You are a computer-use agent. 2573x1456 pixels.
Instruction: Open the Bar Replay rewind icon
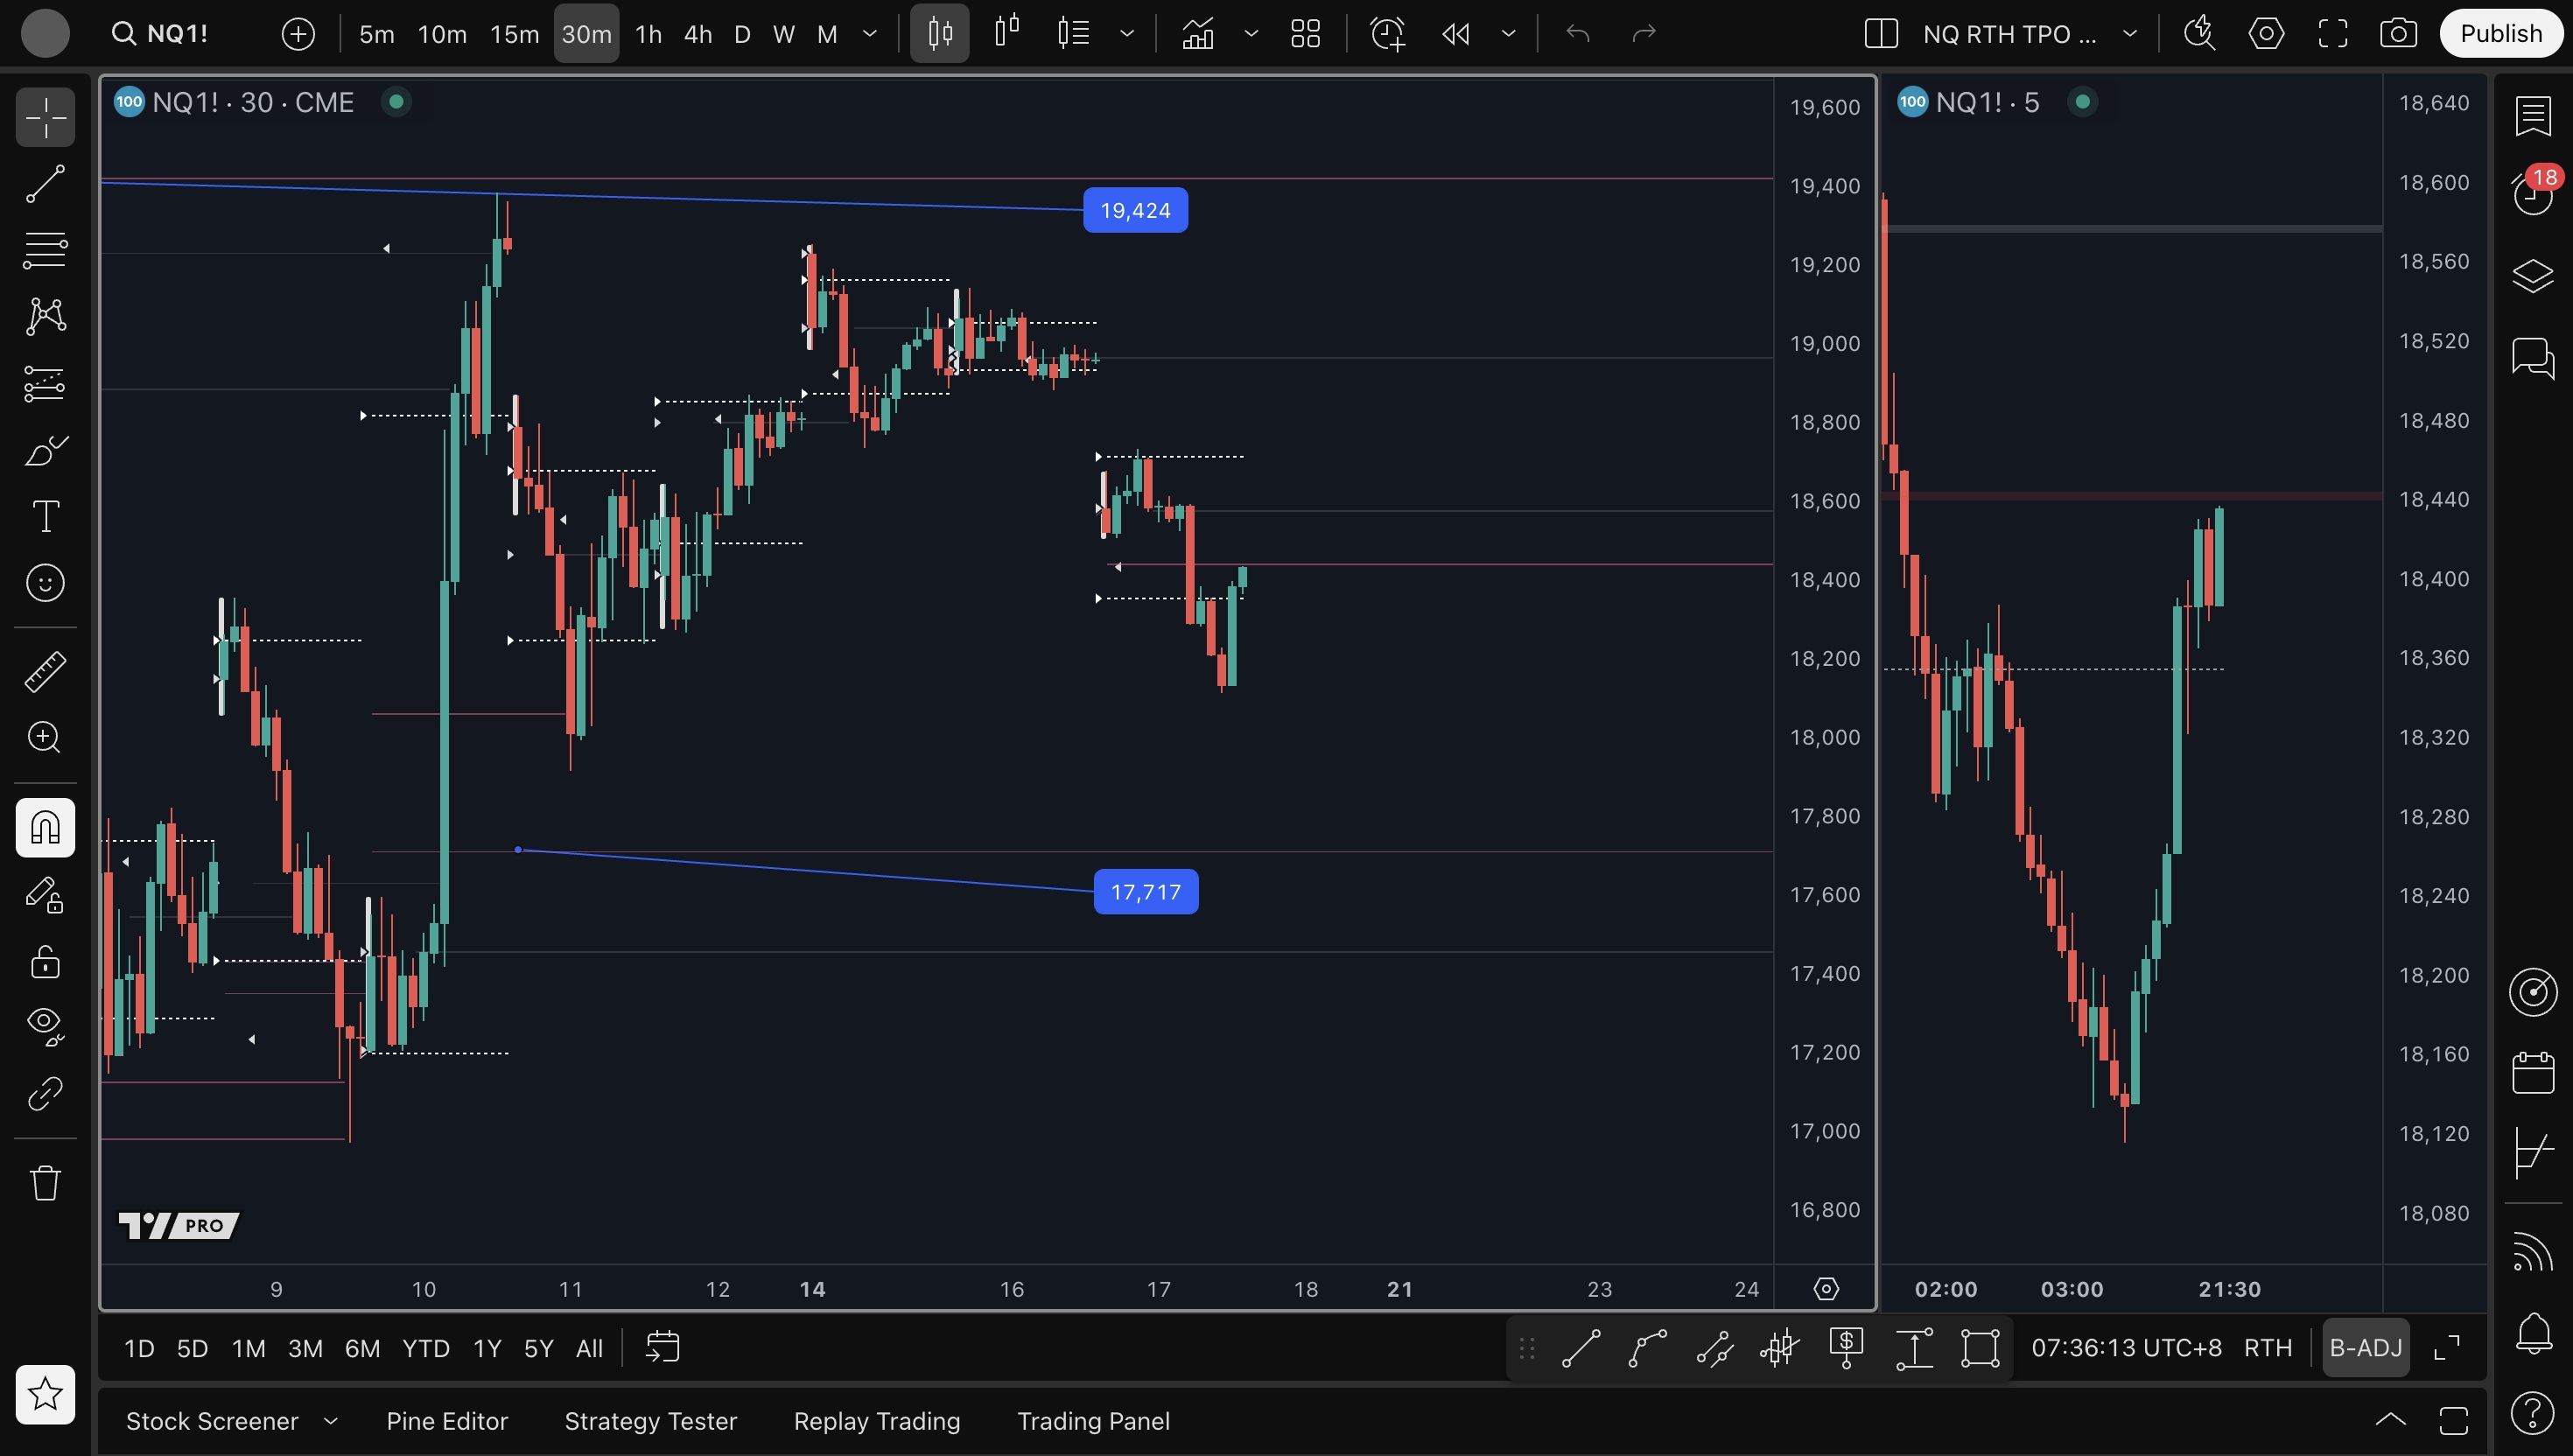(1455, 34)
